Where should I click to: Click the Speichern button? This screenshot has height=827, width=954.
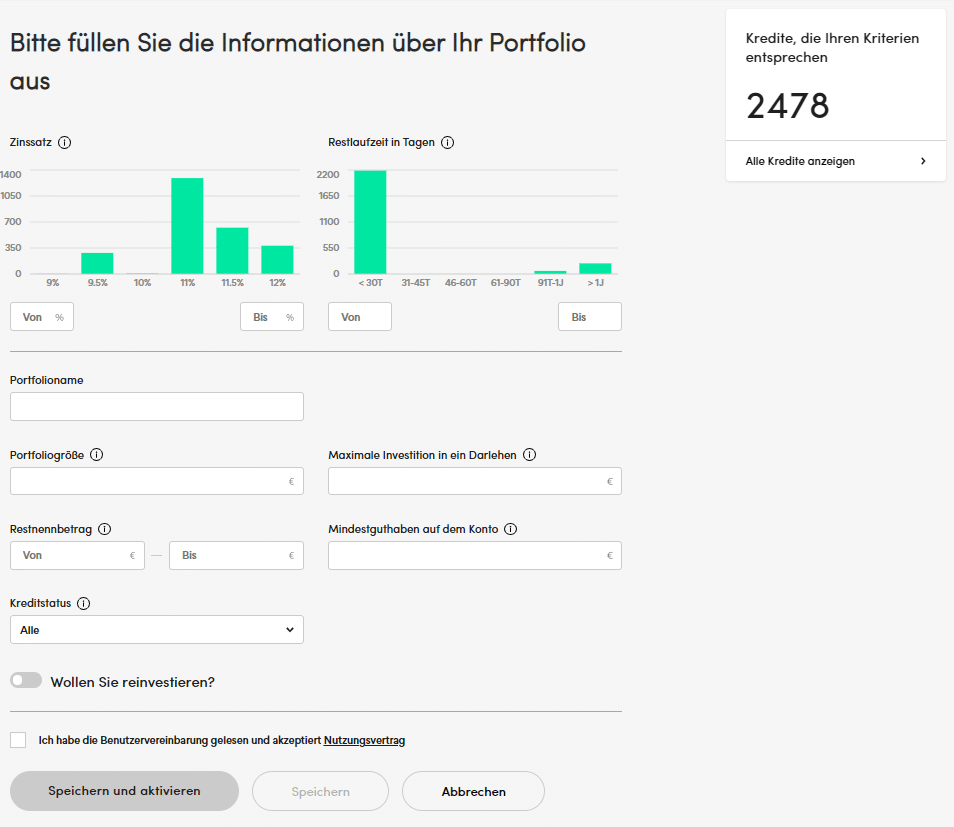(321, 791)
